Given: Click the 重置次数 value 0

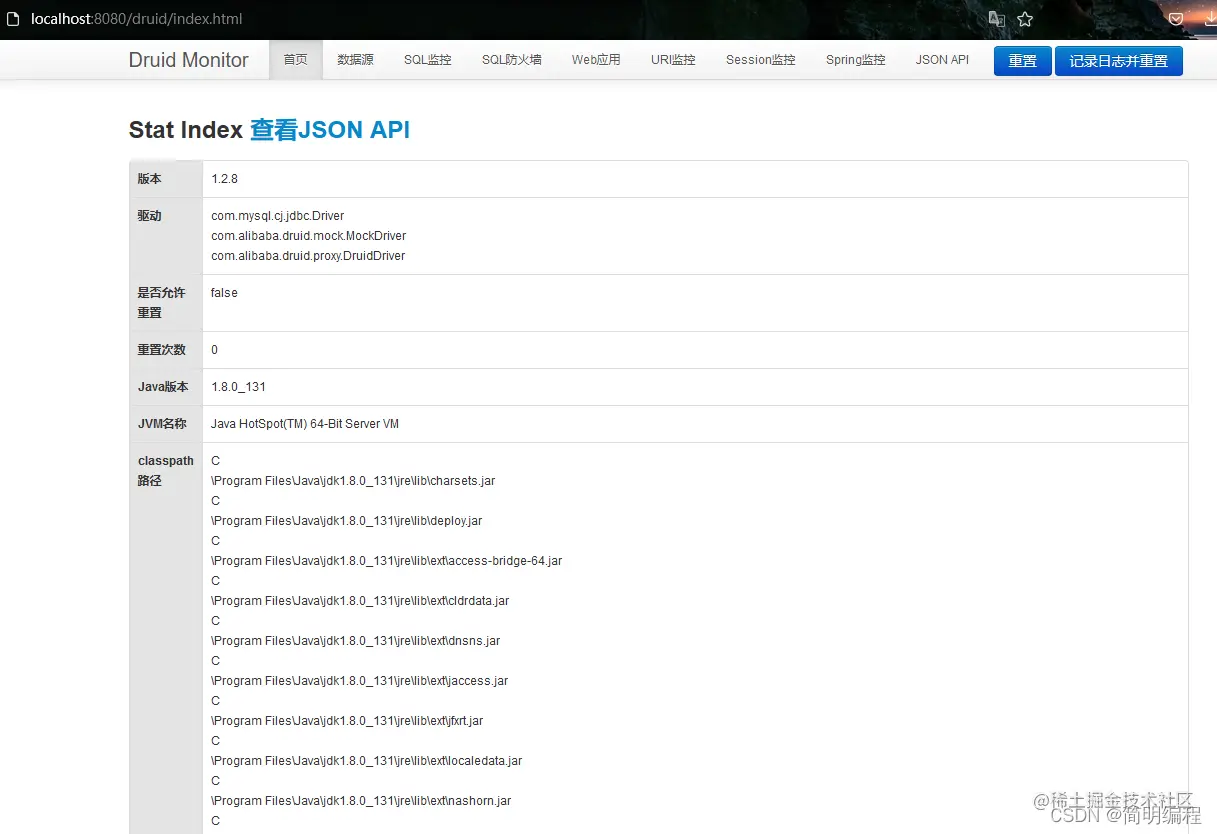Looking at the screenshot, I should coord(214,350).
